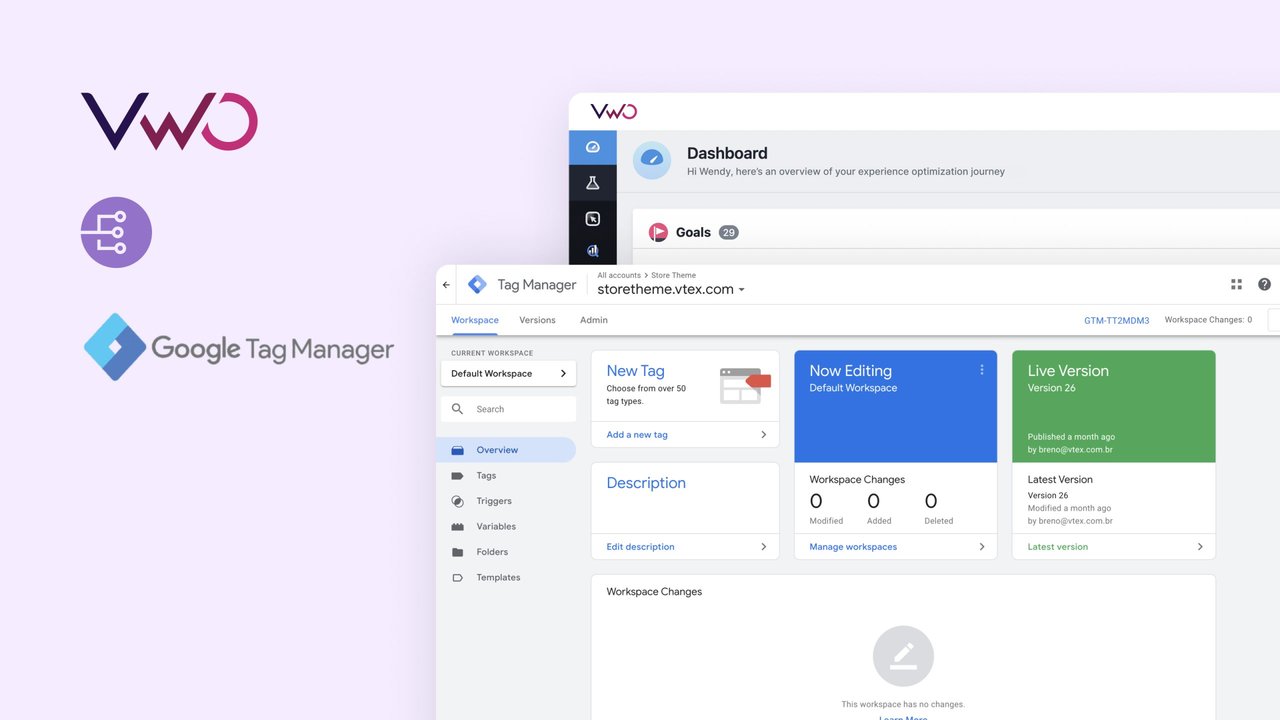Click the New Tag browser illustration
The width and height of the screenshot is (1280, 720).
745,385
